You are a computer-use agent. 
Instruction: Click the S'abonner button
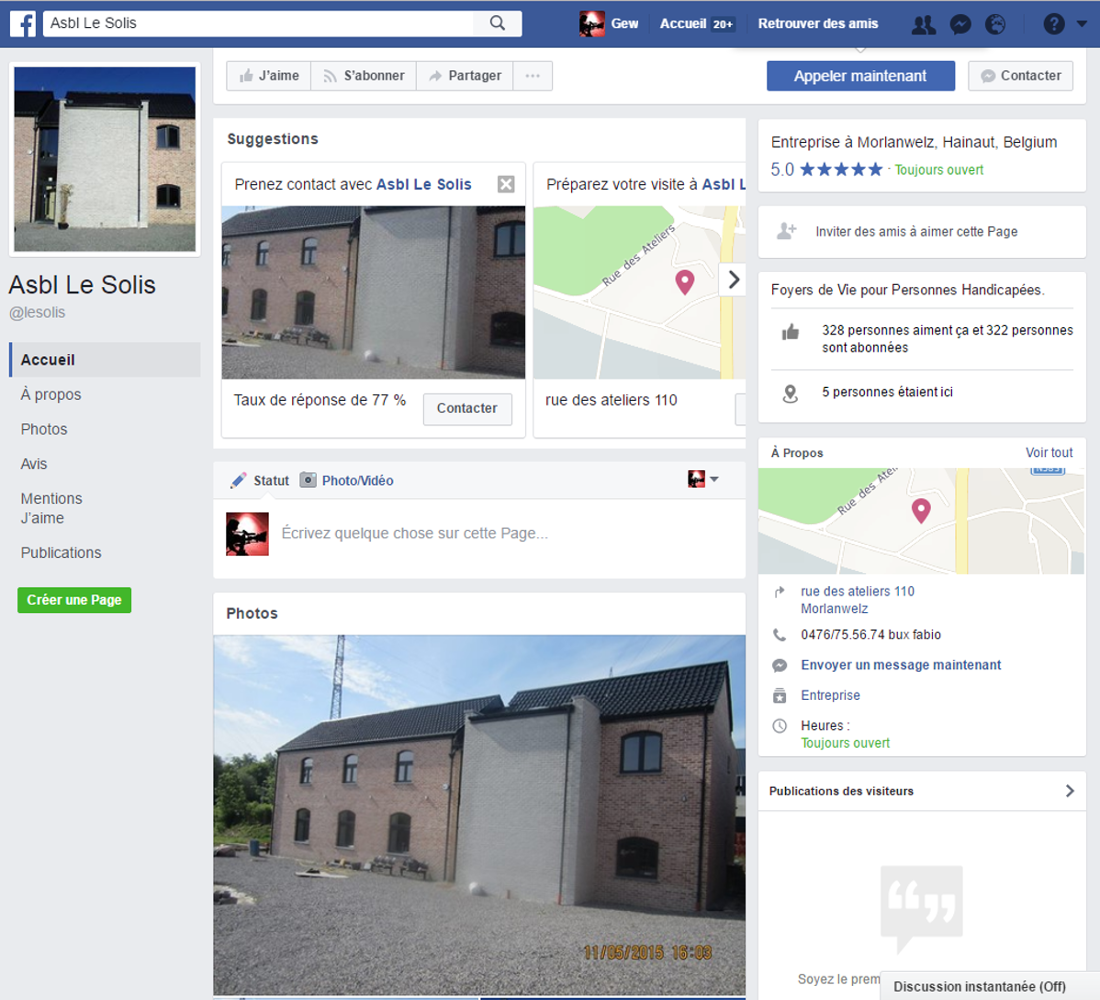click(363, 76)
